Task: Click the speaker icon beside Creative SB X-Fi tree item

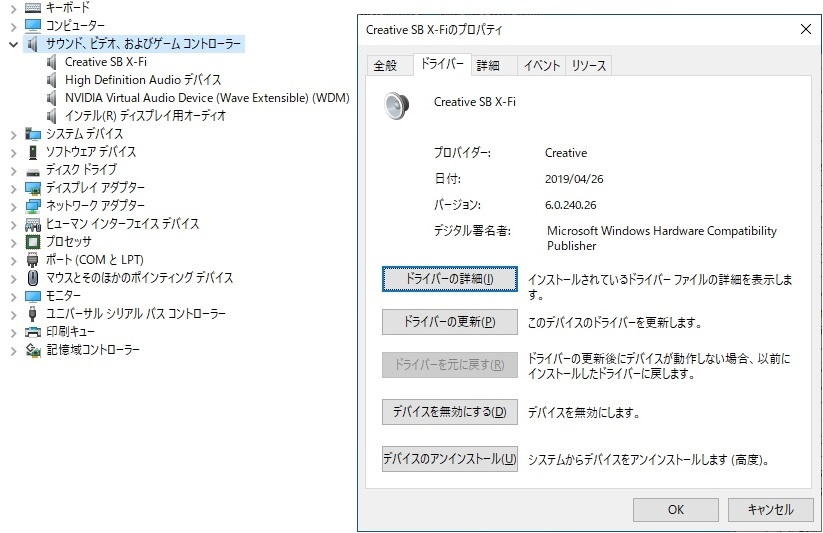Action: click(x=51, y=62)
